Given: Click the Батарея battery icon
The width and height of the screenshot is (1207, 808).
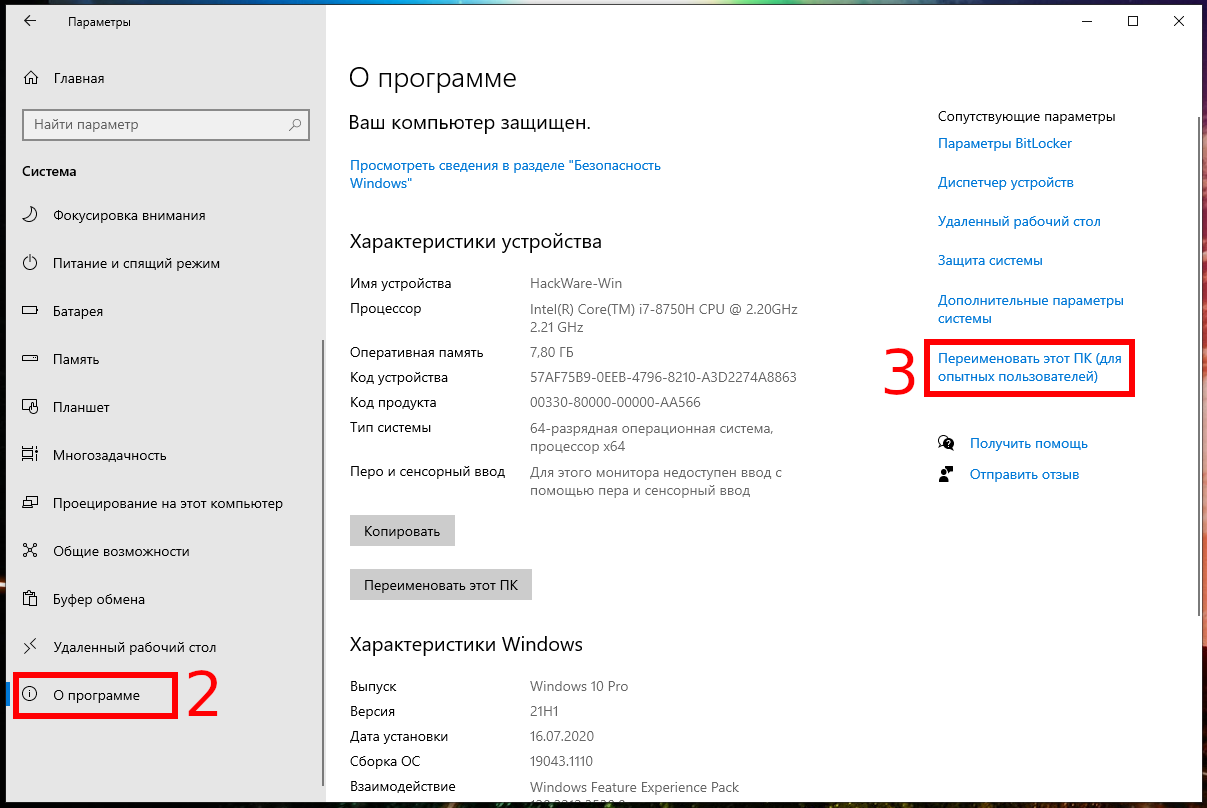Looking at the screenshot, I should [31, 311].
